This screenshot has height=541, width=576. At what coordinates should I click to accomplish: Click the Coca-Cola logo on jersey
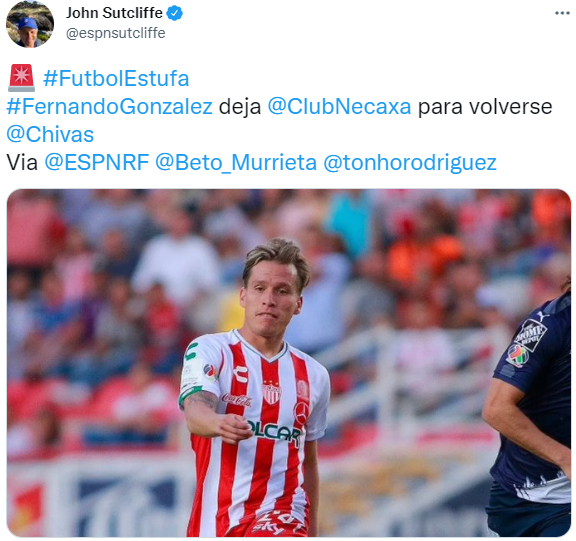(237, 400)
